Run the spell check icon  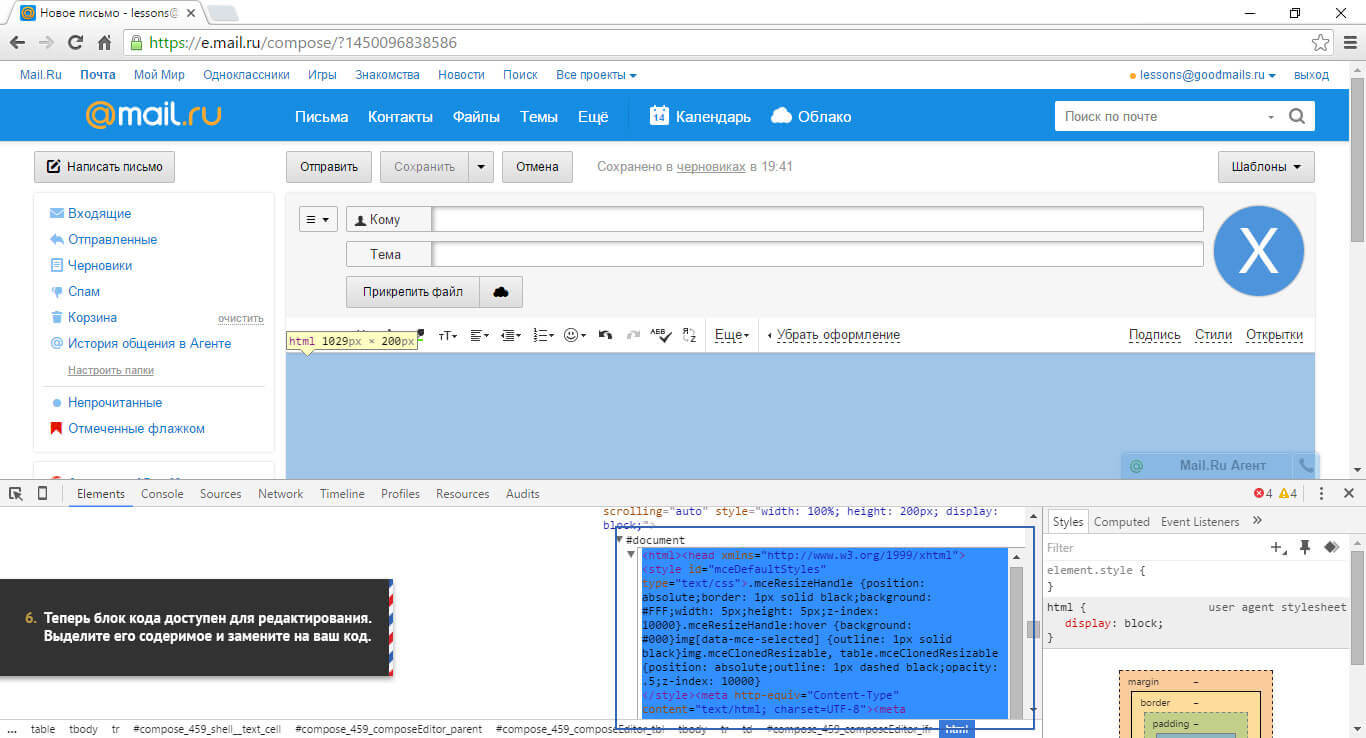pos(659,336)
